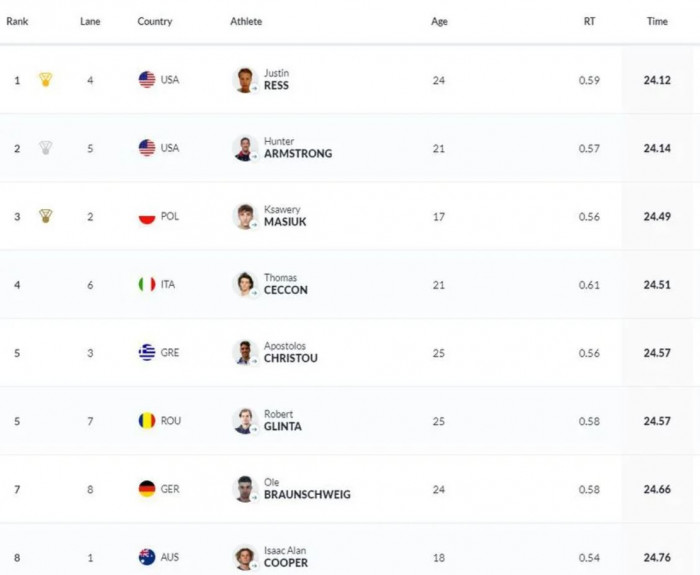Click the Poland flag icon
This screenshot has height=575, width=700.
click(x=147, y=216)
